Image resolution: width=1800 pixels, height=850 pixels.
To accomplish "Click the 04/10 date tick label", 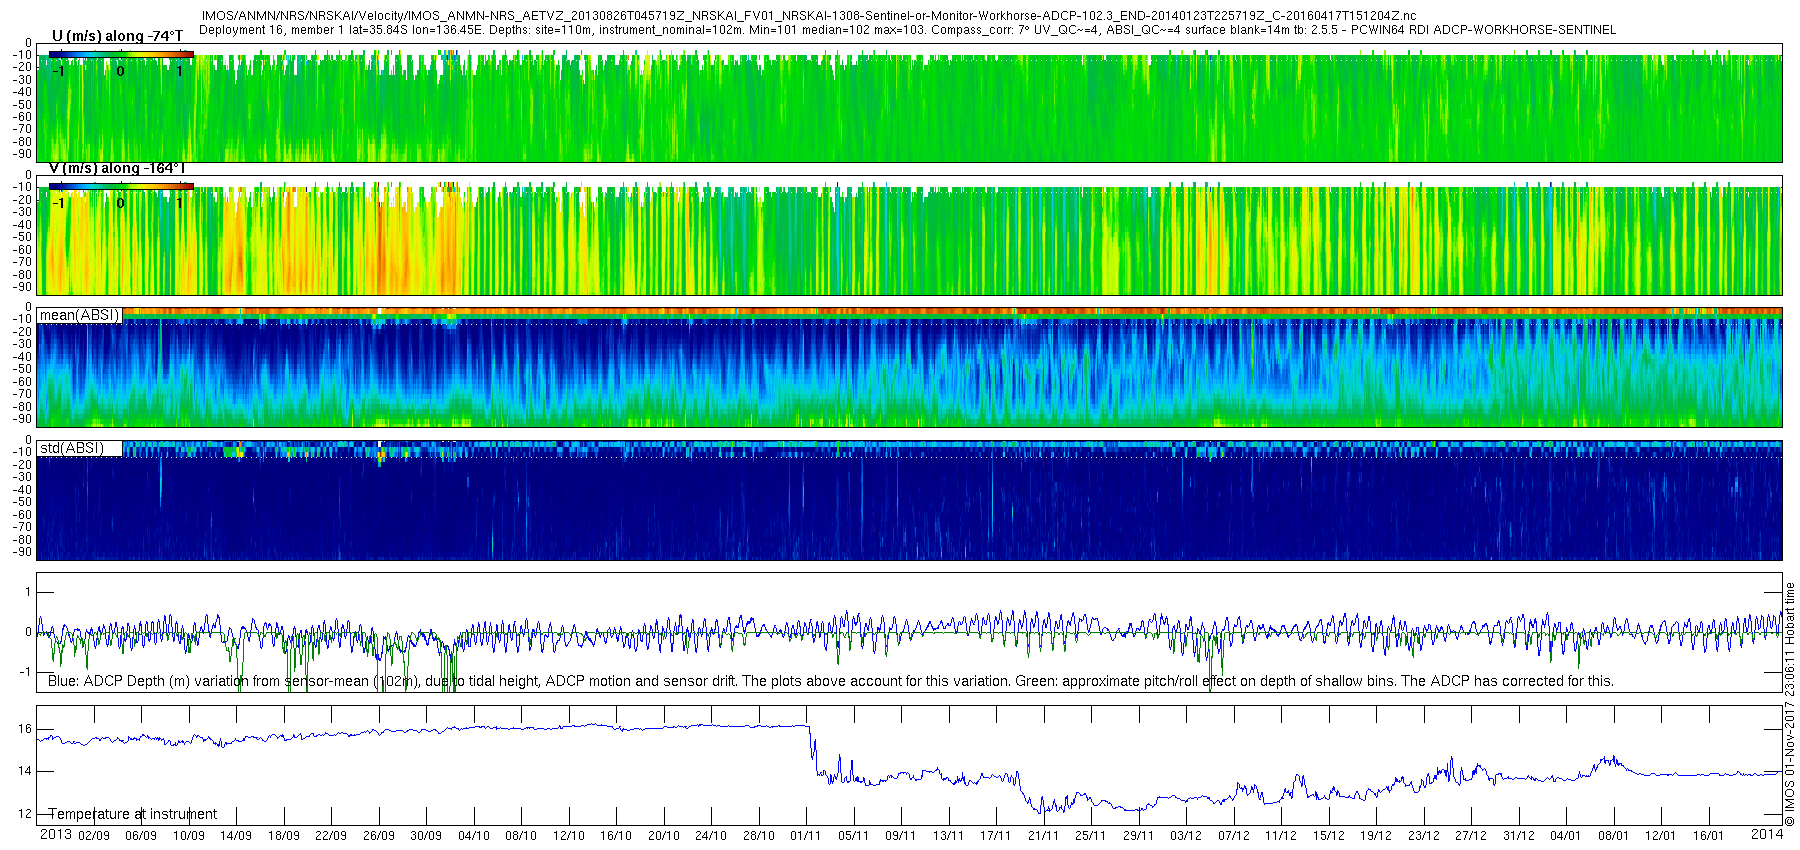I will 473,836.
